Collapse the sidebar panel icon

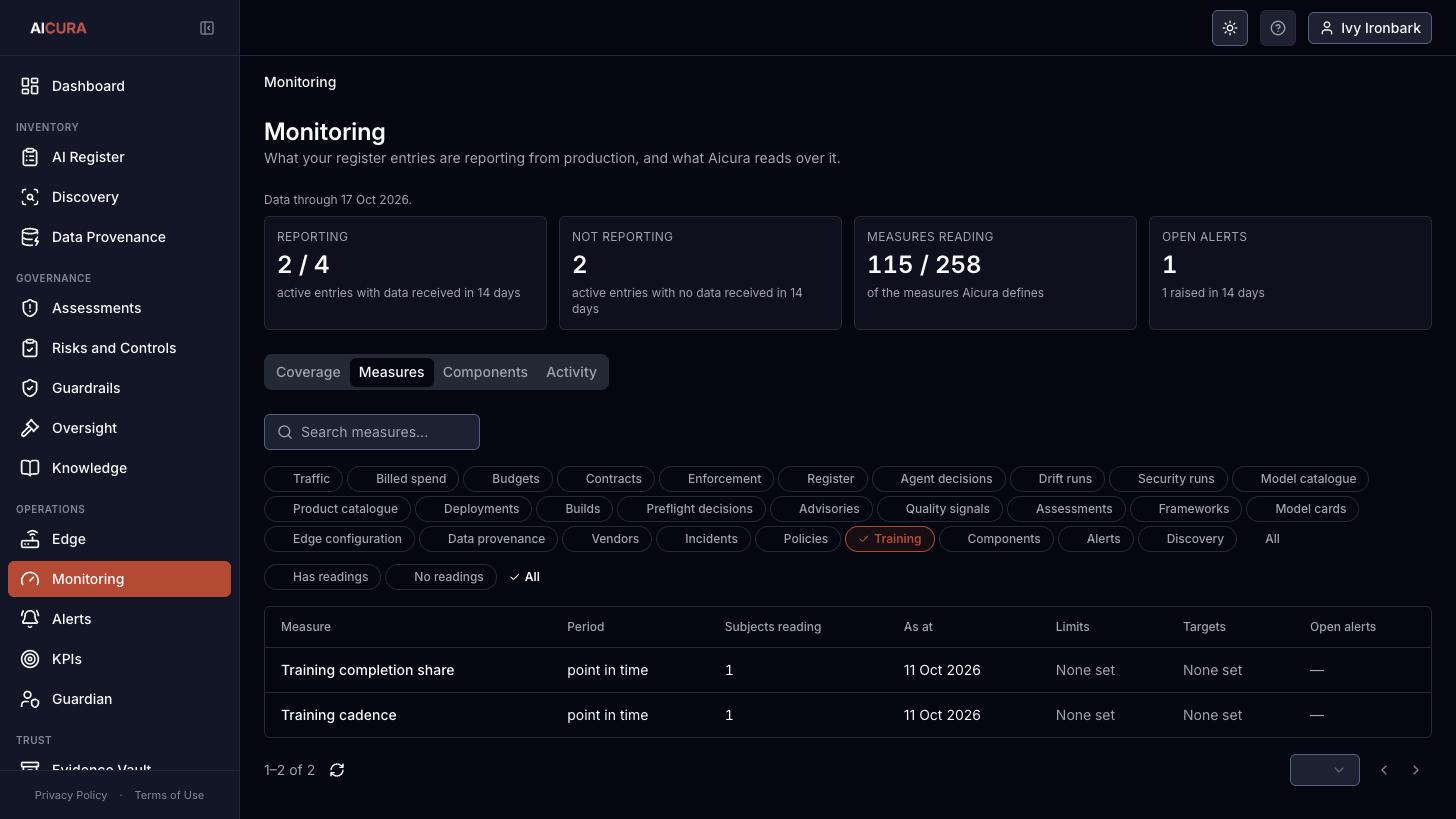(207, 28)
